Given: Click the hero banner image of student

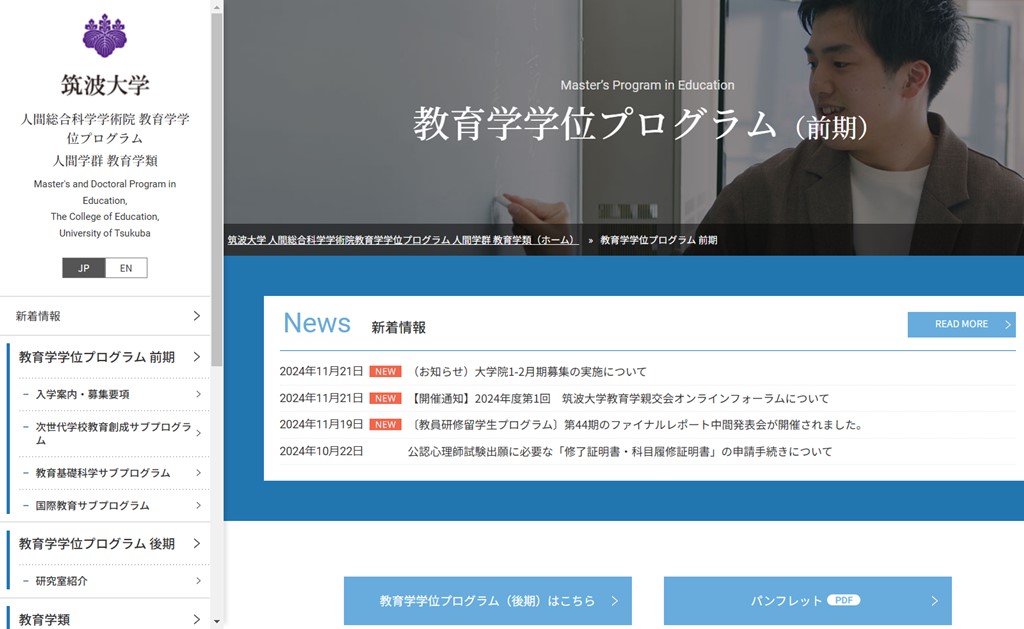Looking at the screenshot, I should pos(624,127).
